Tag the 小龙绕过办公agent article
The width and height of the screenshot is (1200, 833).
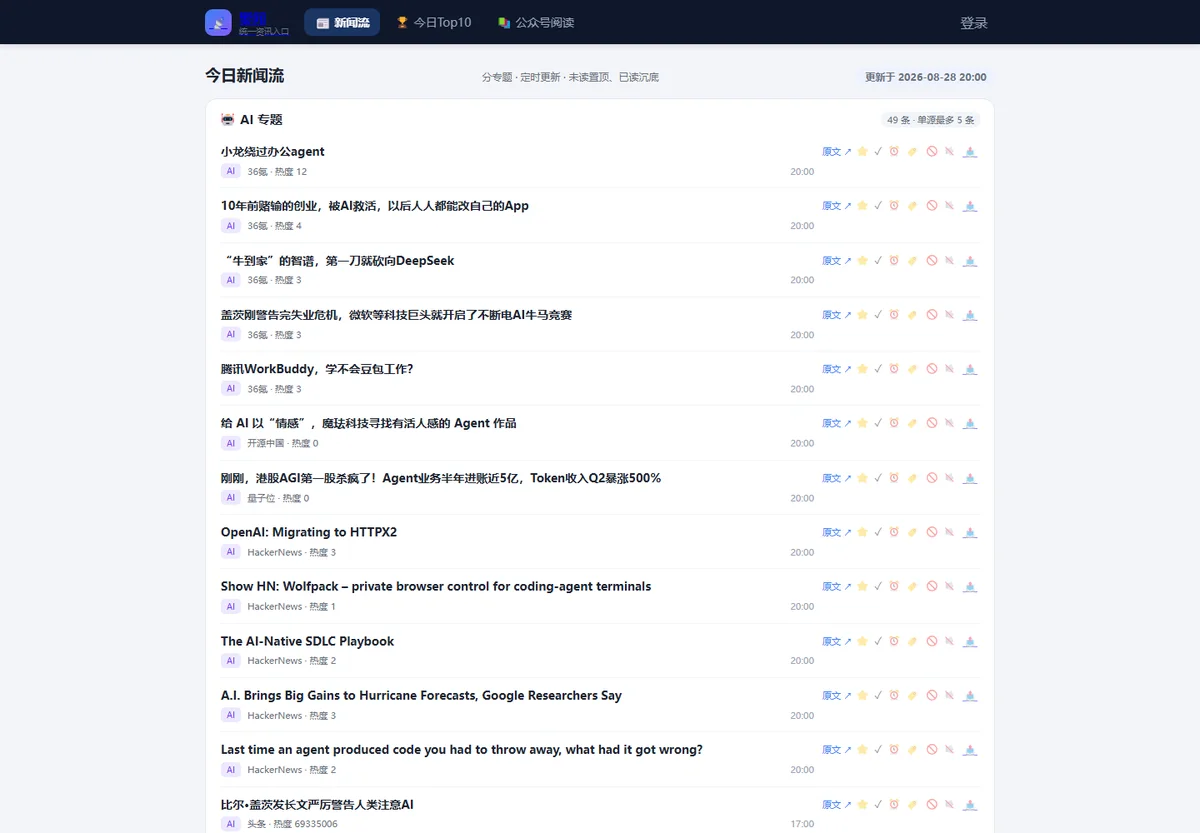(912, 152)
